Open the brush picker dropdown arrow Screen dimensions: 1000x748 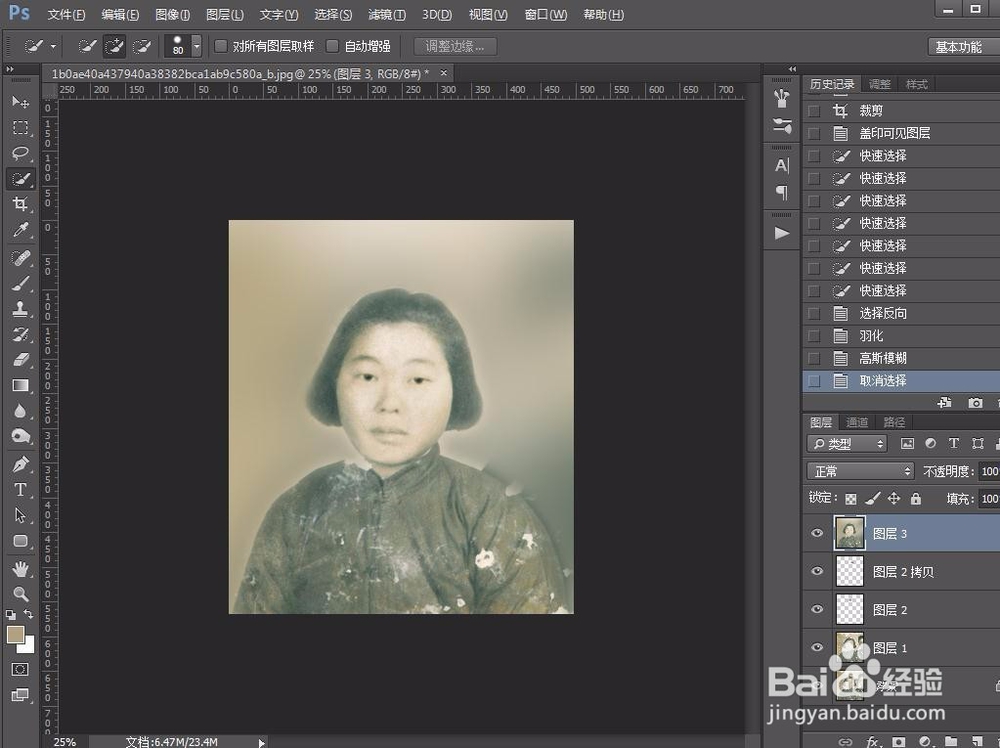point(196,46)
